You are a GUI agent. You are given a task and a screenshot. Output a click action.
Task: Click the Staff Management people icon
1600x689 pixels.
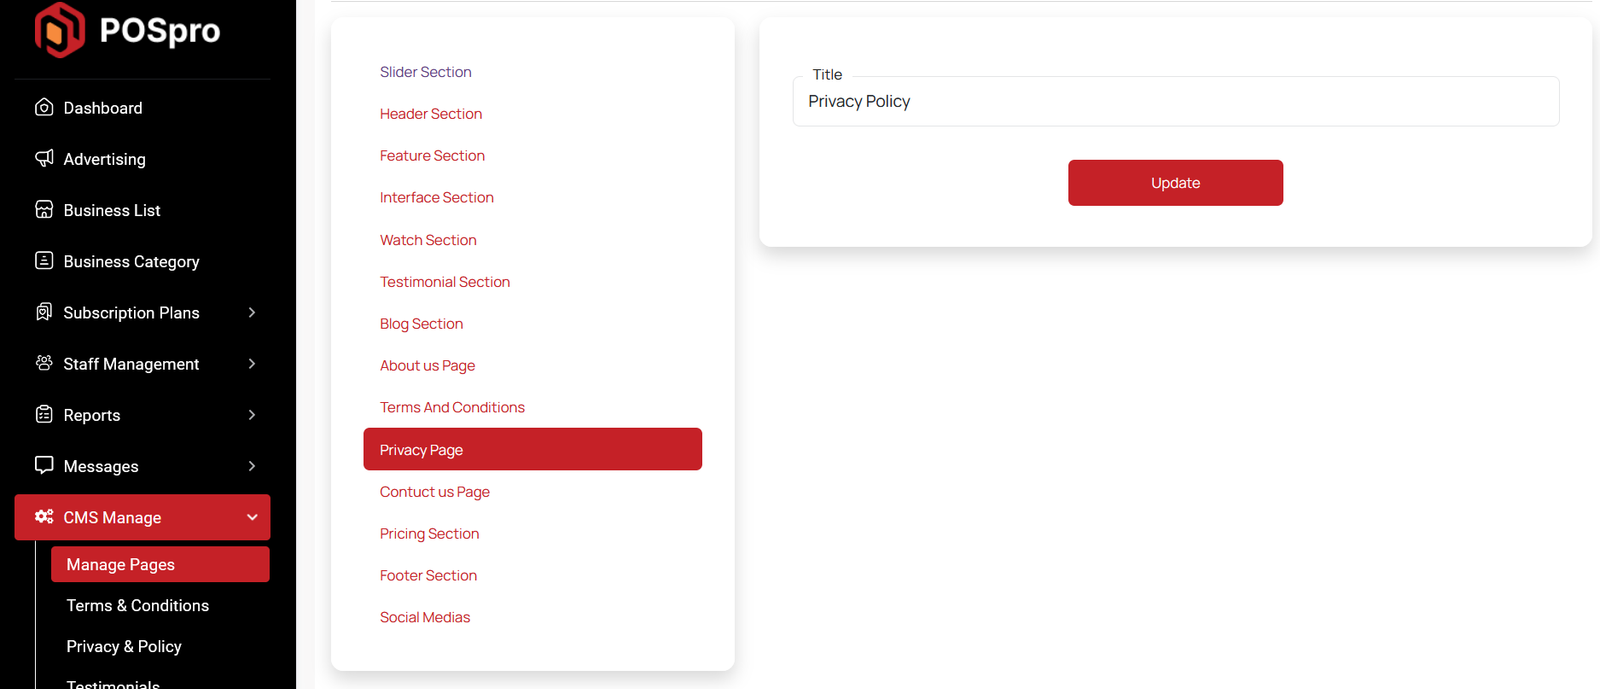click(44, 363)
